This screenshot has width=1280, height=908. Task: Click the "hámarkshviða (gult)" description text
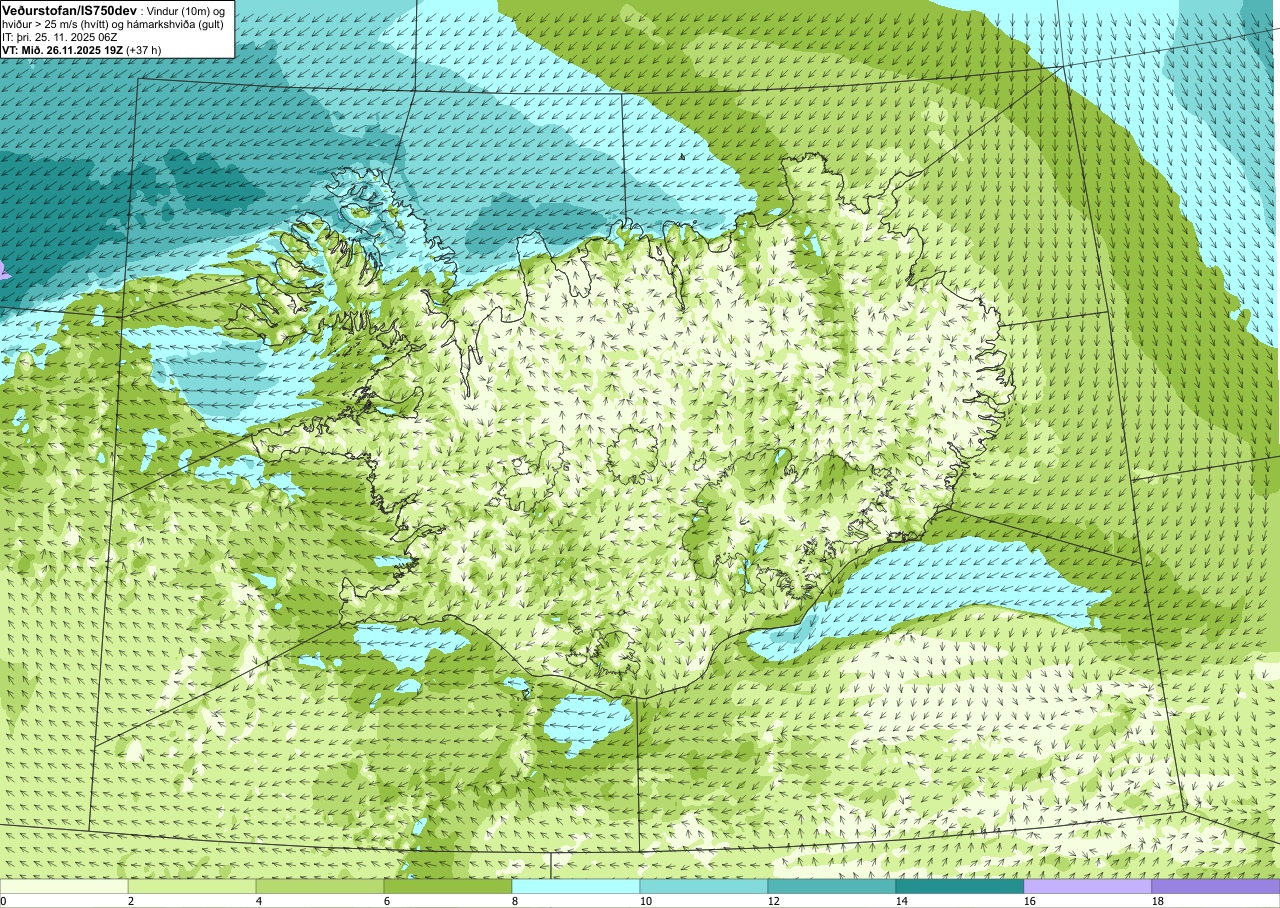click(x=175, y=24)
